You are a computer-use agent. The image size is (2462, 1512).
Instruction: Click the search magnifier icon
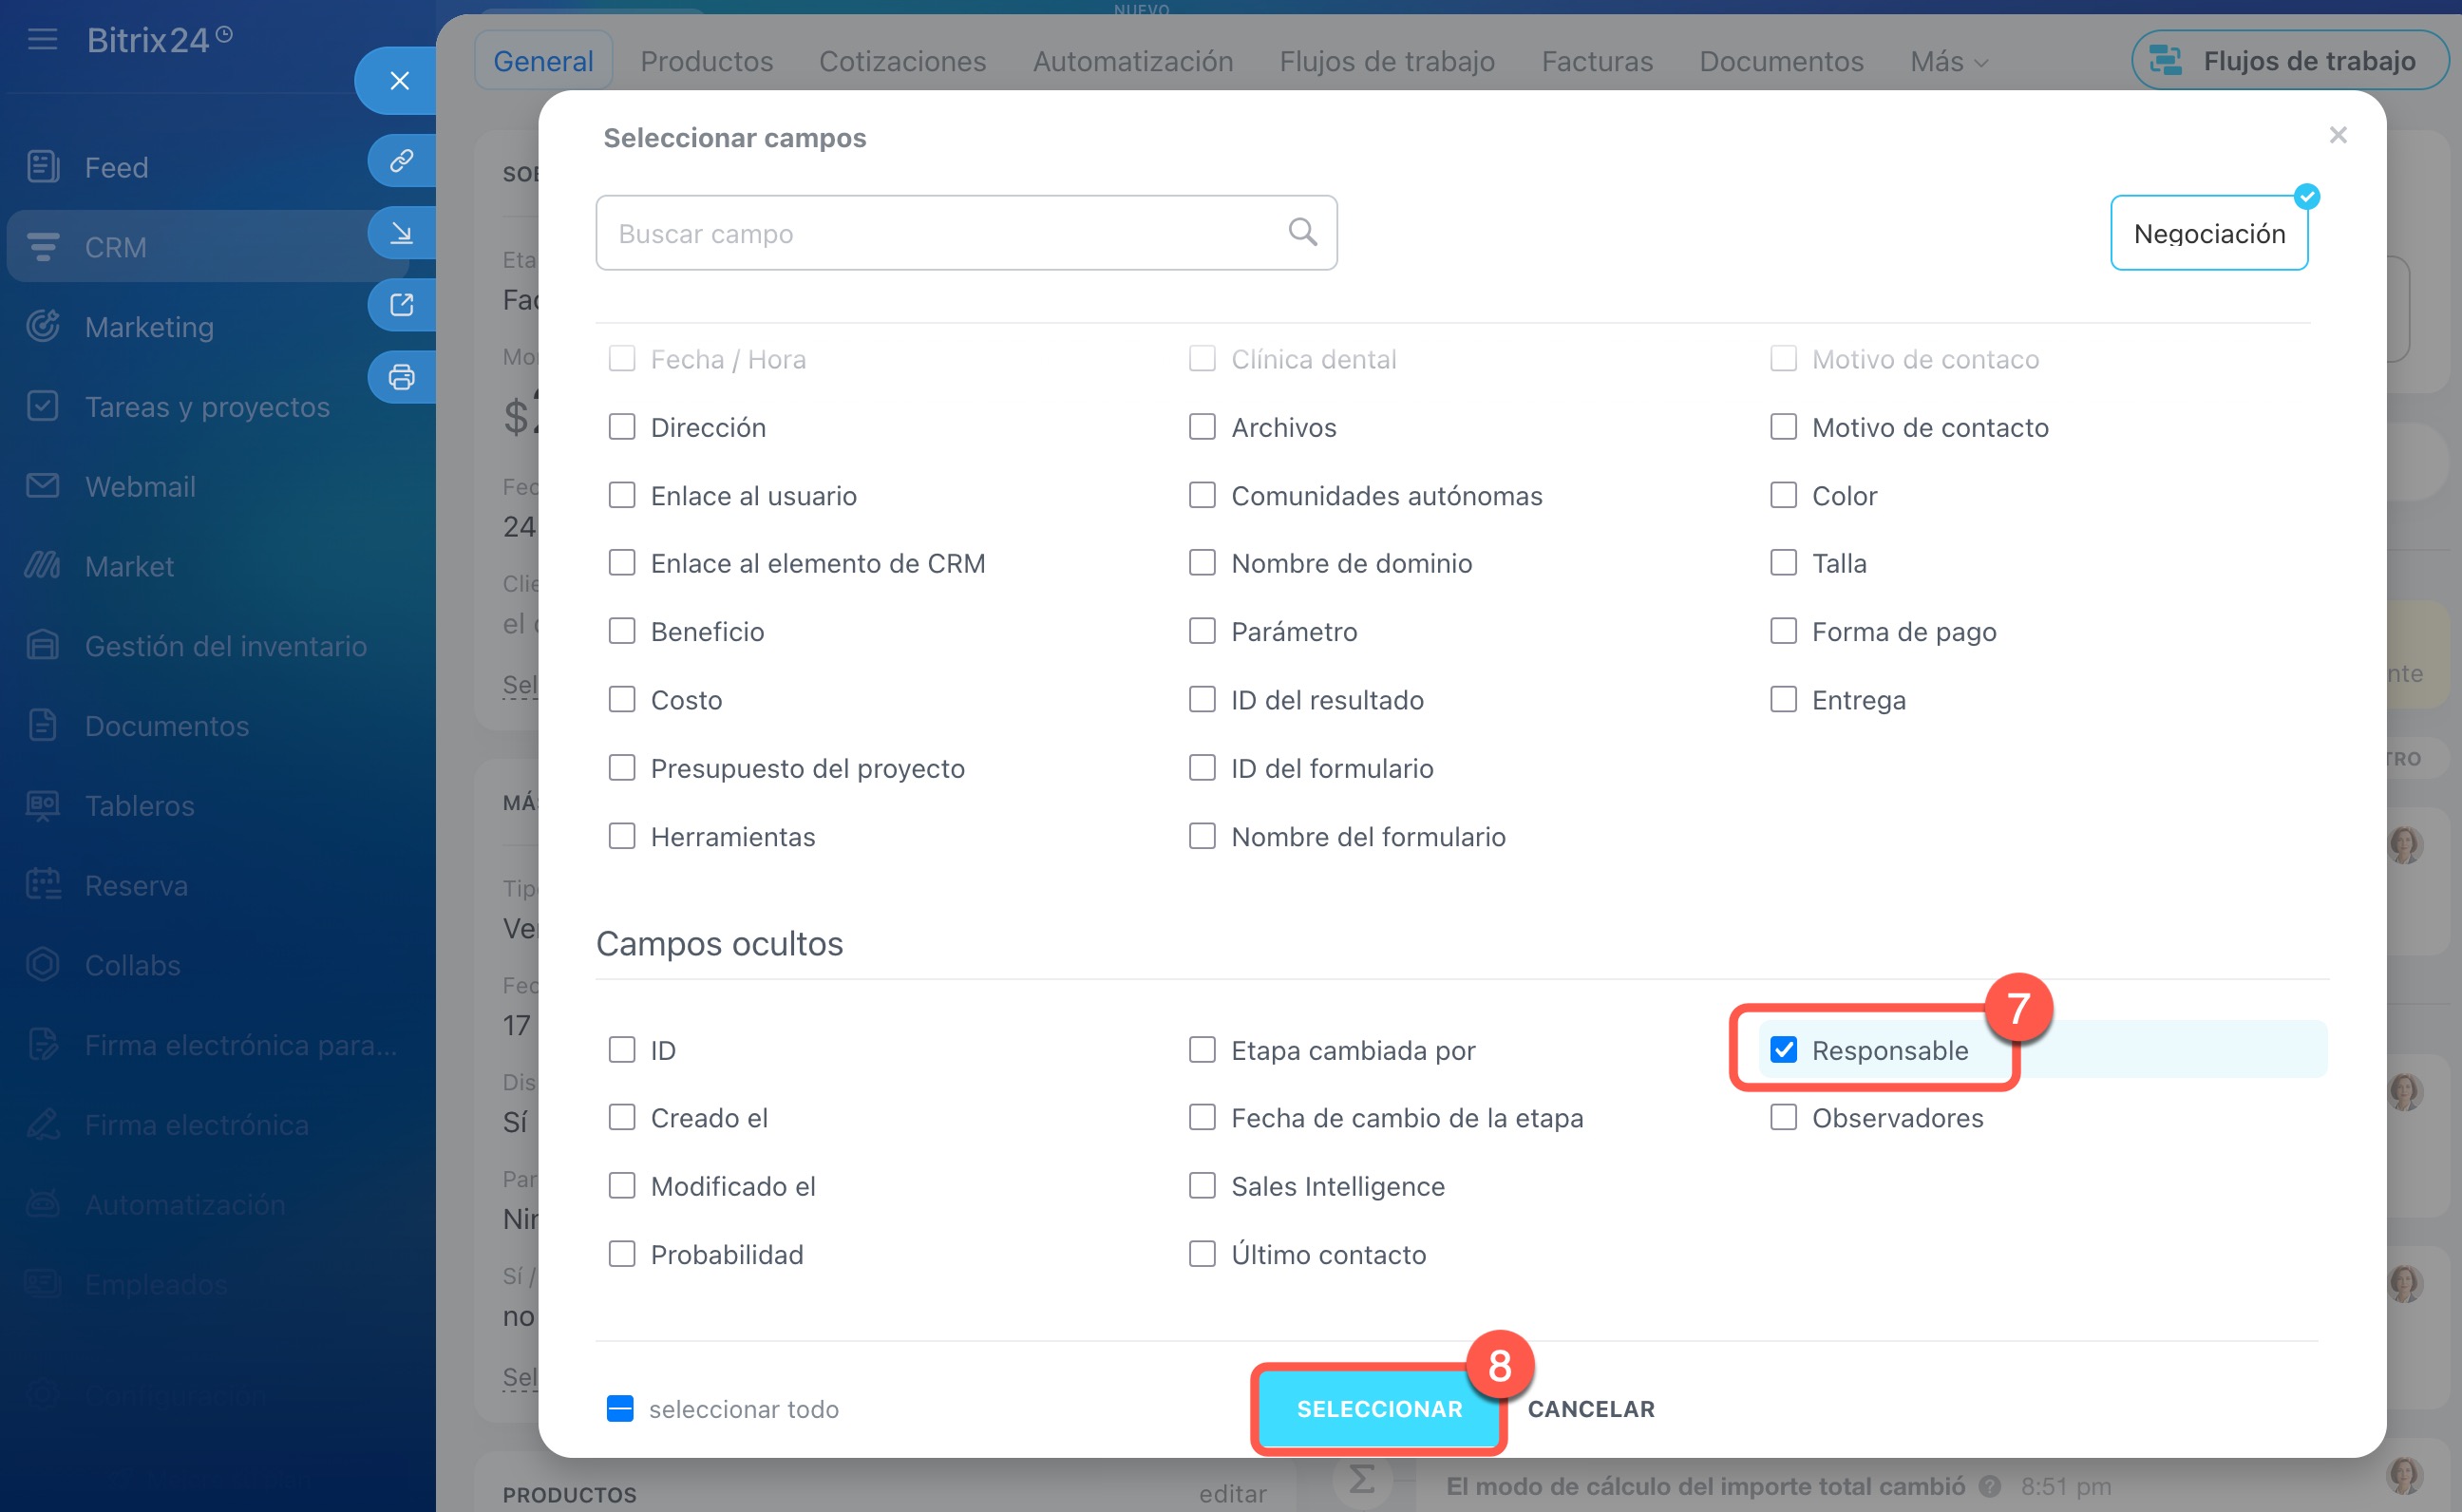point(1302,232)
